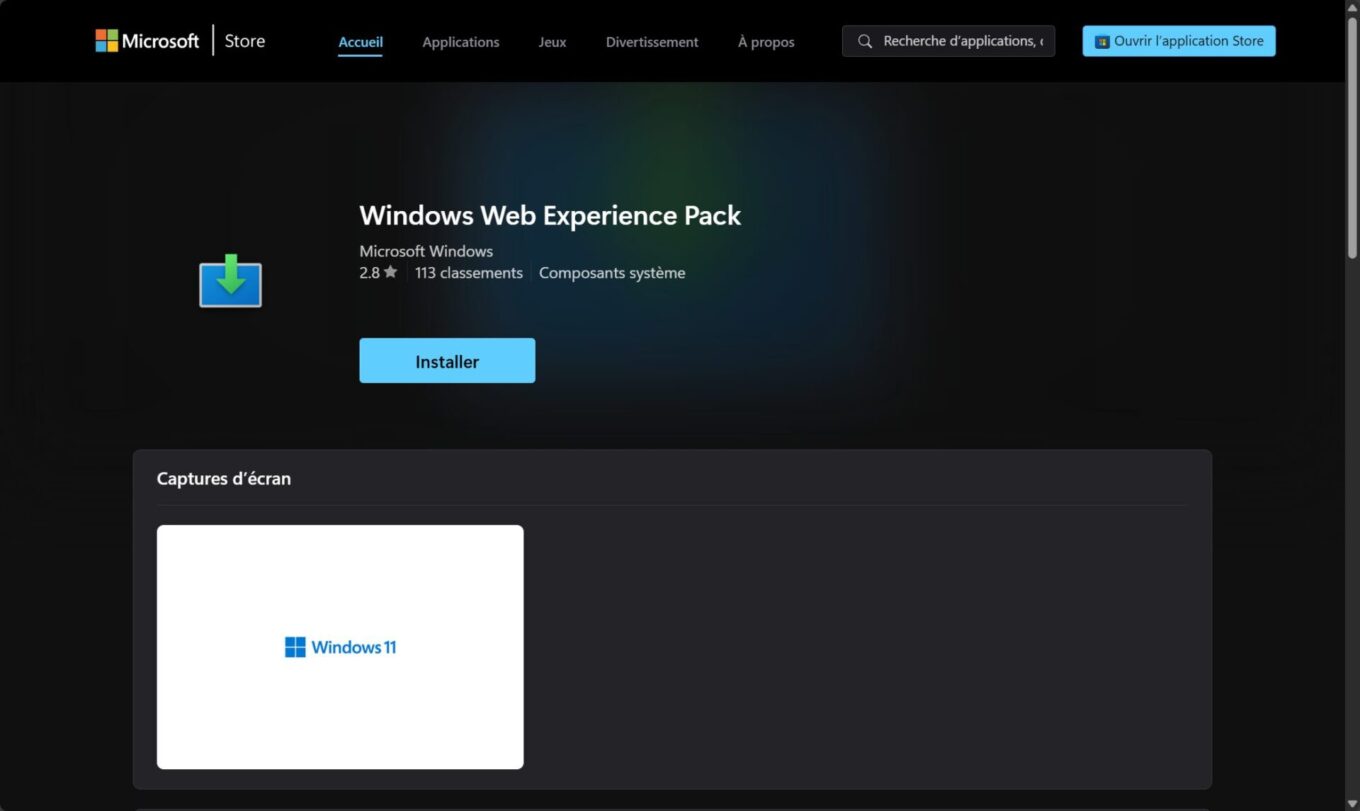The image size is (1360, 811).
Task: Open the Applications menu item
Action: pos(461,42)
